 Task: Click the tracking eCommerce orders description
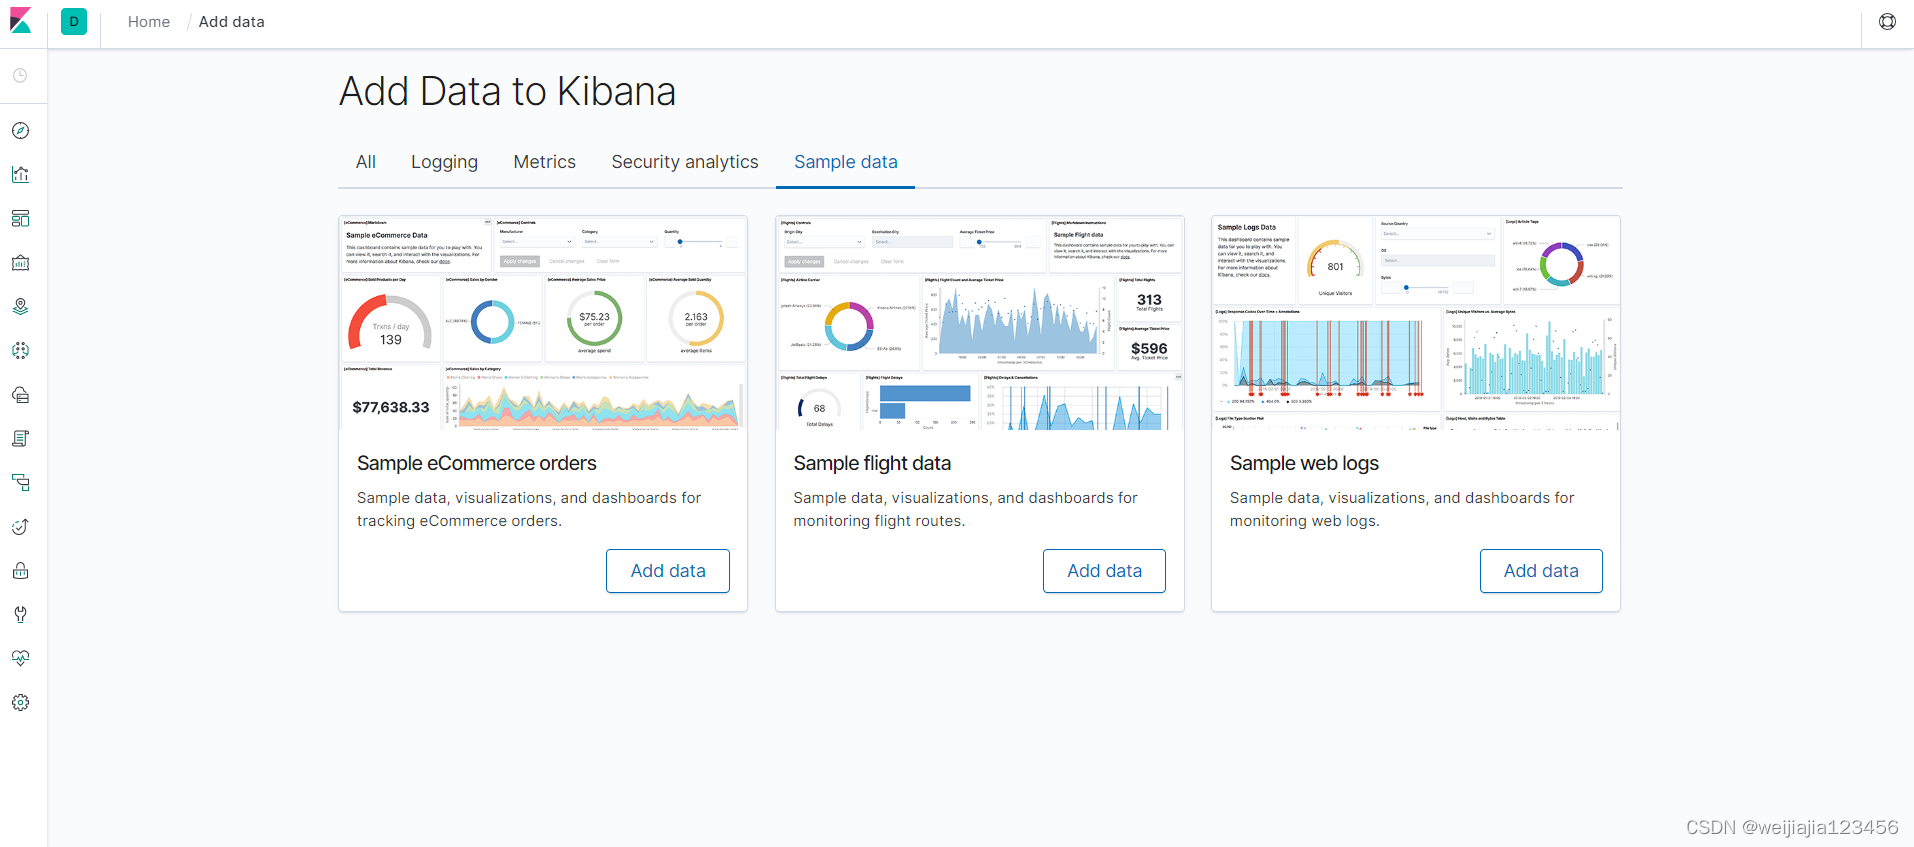coord(529,509)
